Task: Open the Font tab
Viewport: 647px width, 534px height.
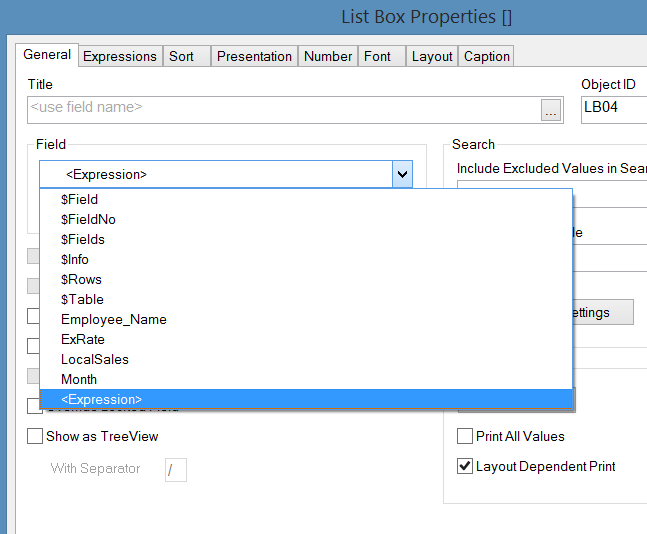Action: tap(378, 57)
